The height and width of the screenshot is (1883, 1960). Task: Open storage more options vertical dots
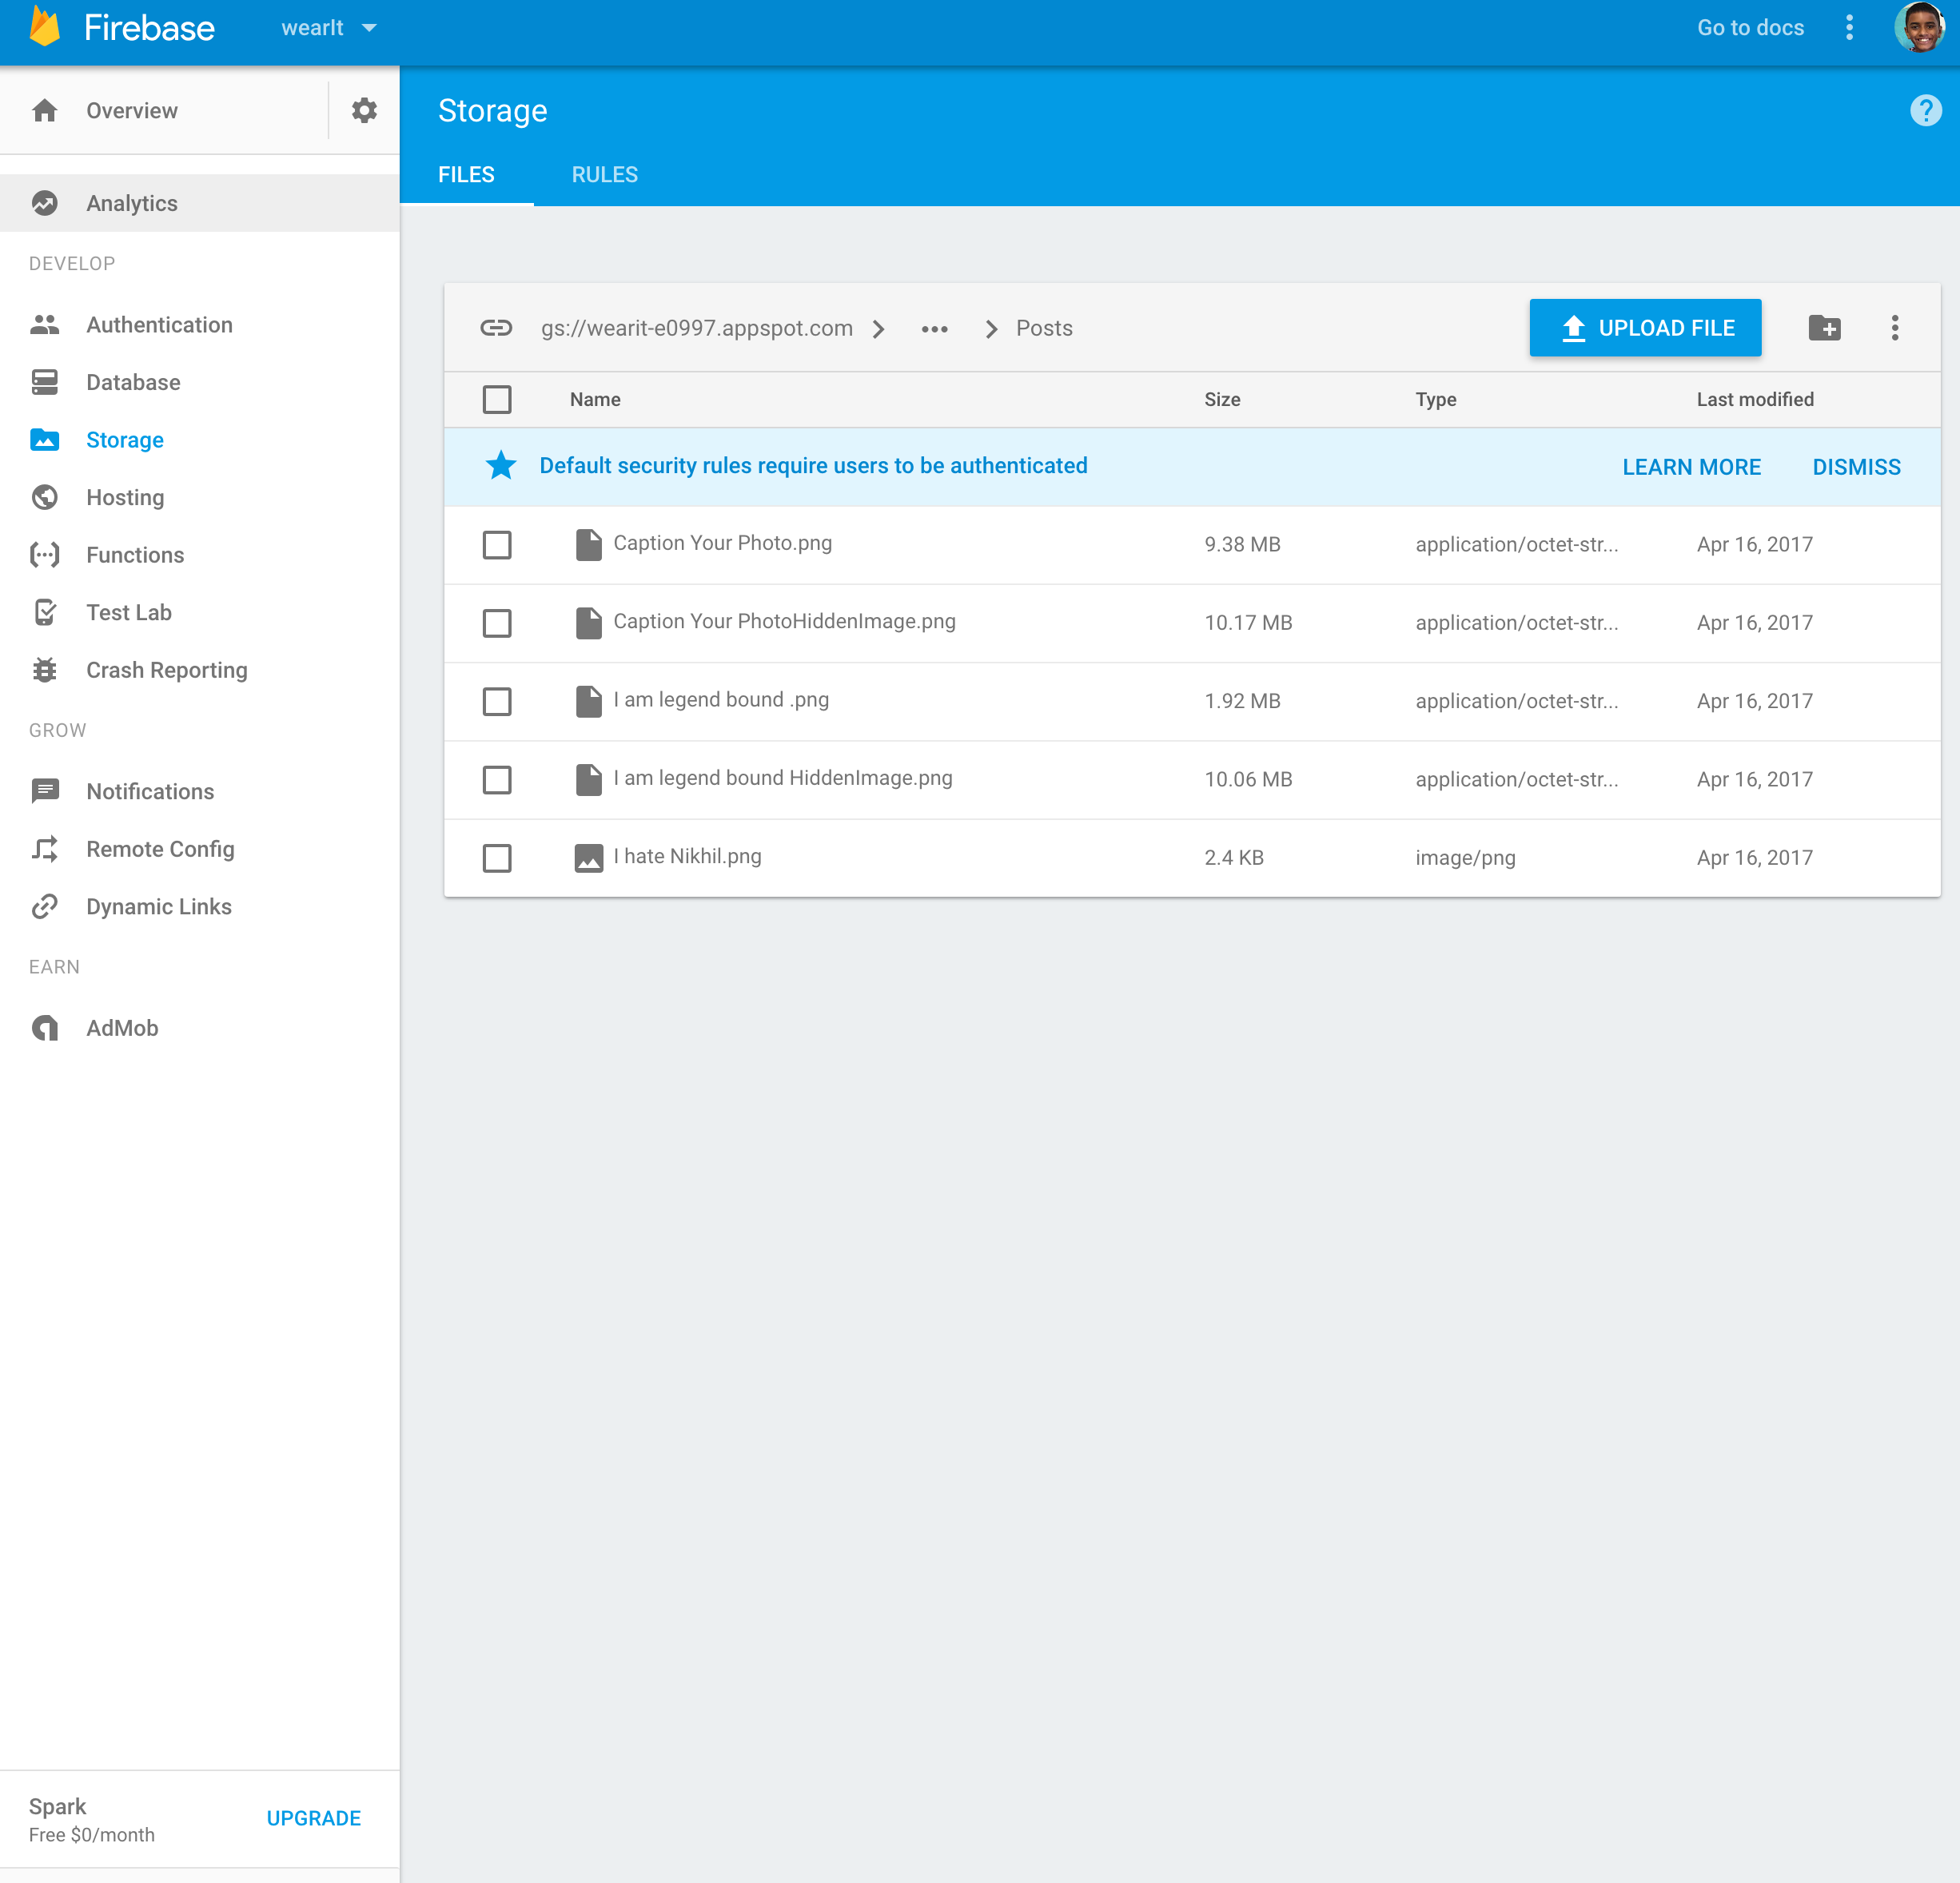coord(1894,328)
